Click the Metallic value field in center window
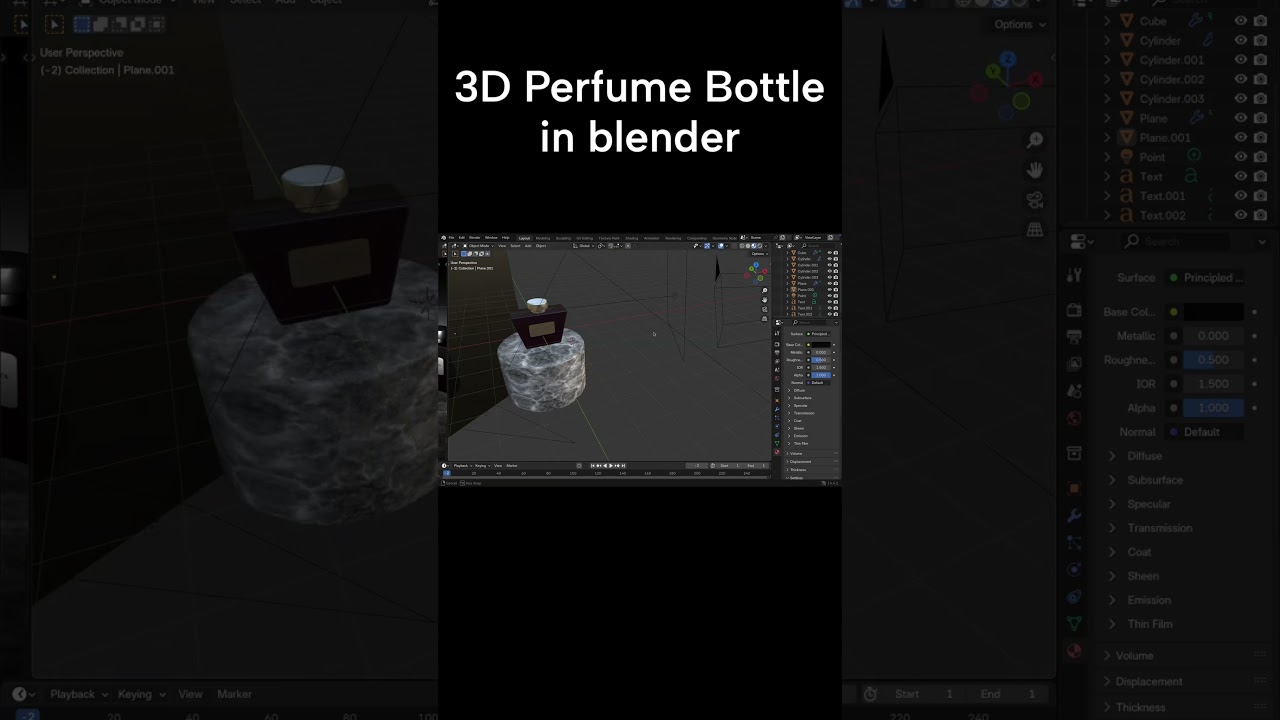 pyautogui.click(x=821, y=352)
